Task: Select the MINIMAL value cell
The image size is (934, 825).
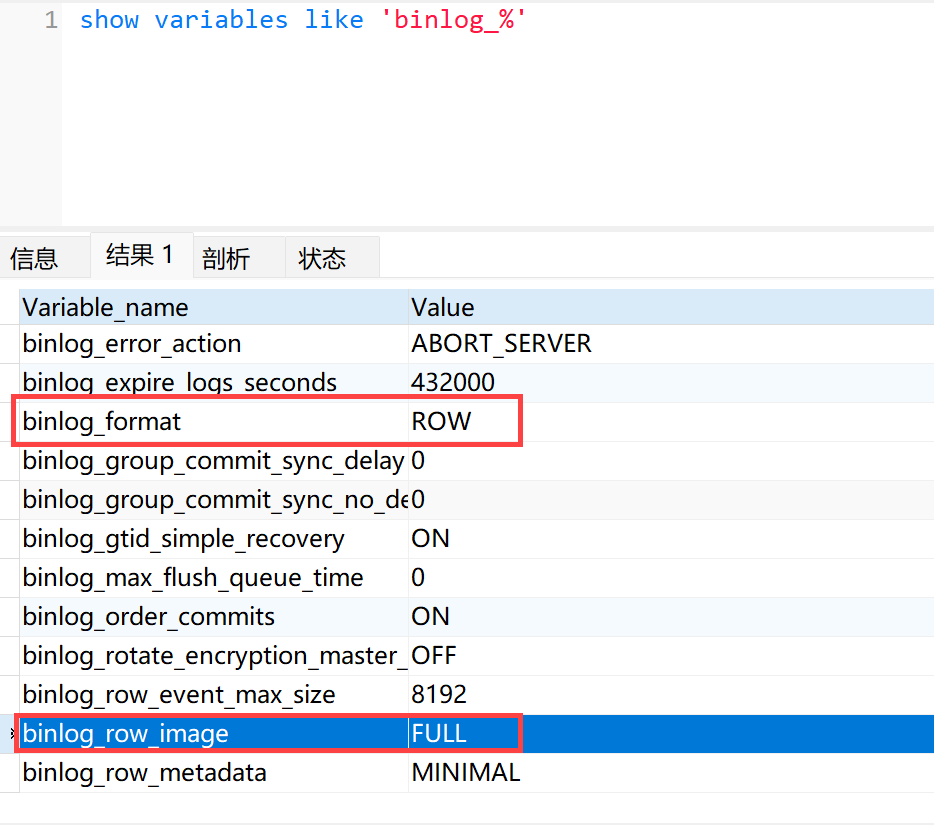Action: point(671,773)
